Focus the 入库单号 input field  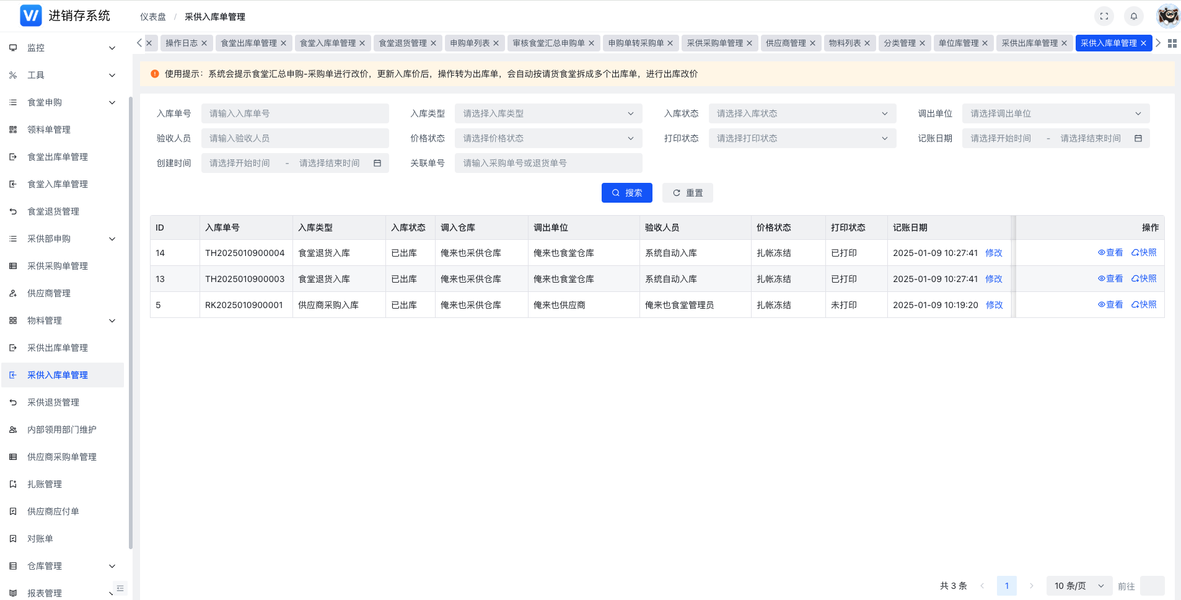click(294, 114)
